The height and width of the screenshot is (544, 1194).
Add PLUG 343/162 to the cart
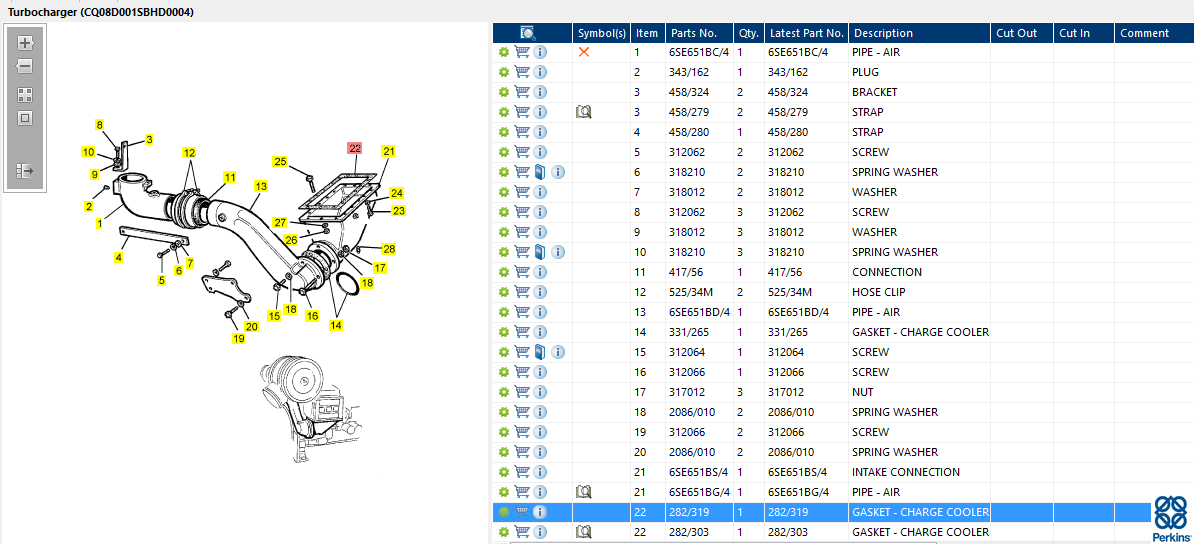pyautogui.click(x=522, y=72)
